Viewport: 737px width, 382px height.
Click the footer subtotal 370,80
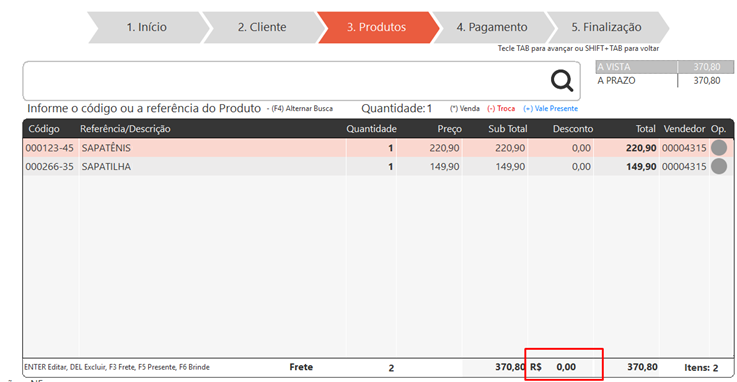510,367
